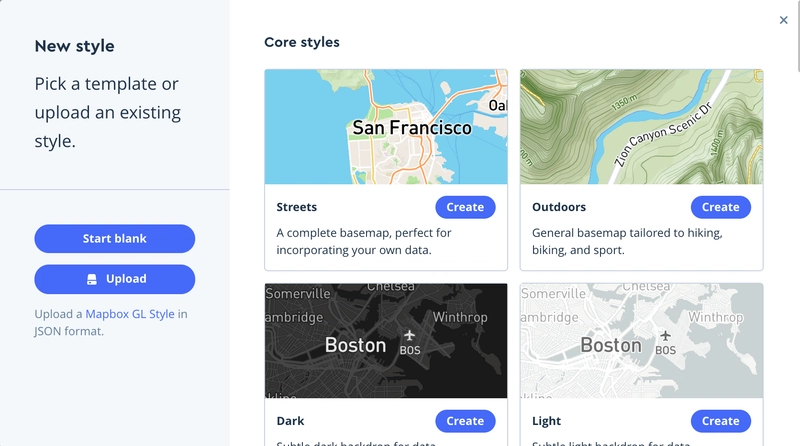The width and height of the screenshot is (800, 446).
Task: Select the Zion Canyon Outdoors map preview
Action: click(641, 127)
